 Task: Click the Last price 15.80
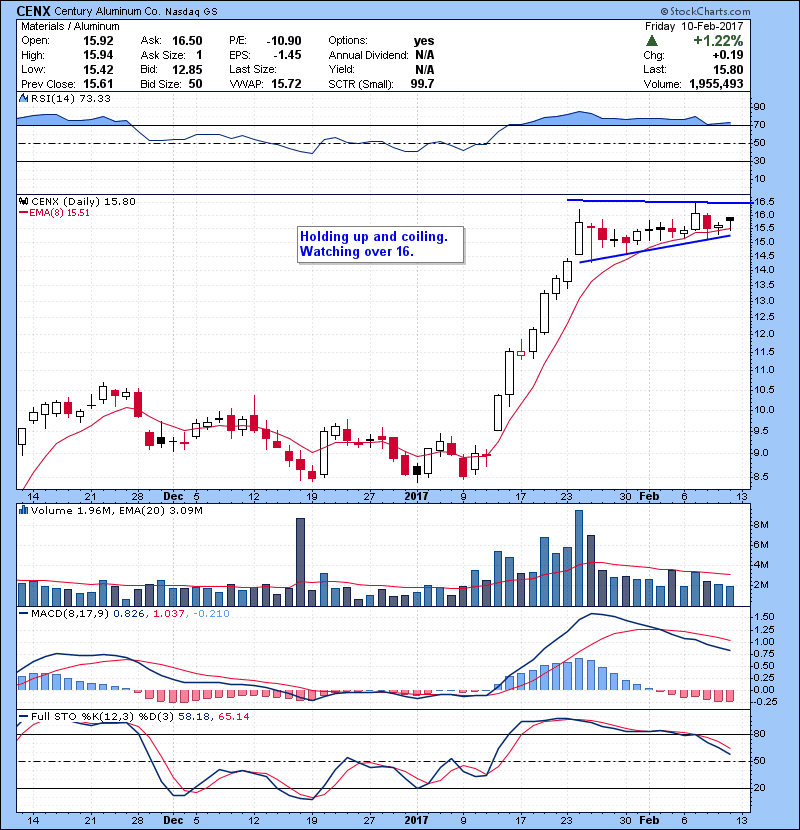[728, 69]
